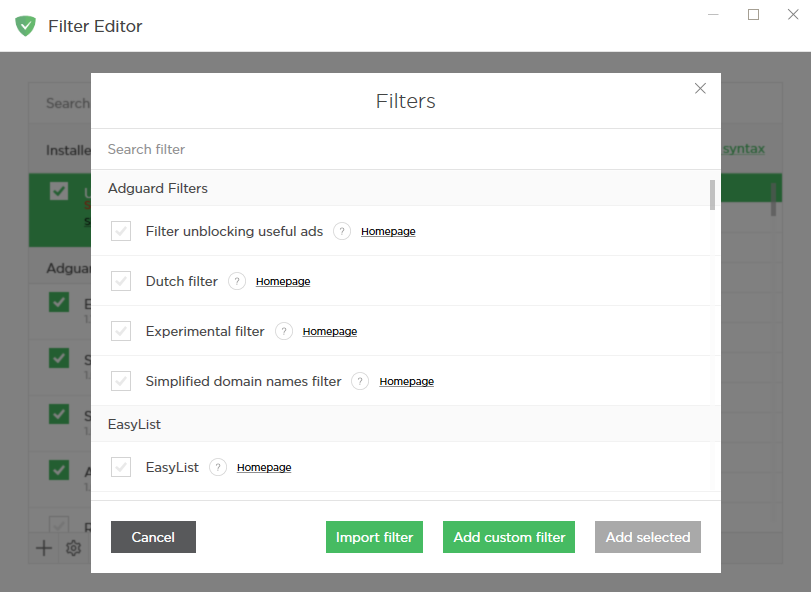Click the EasyList group header
Viewport: 811px width, 592px height.
[x=406, y=424]
